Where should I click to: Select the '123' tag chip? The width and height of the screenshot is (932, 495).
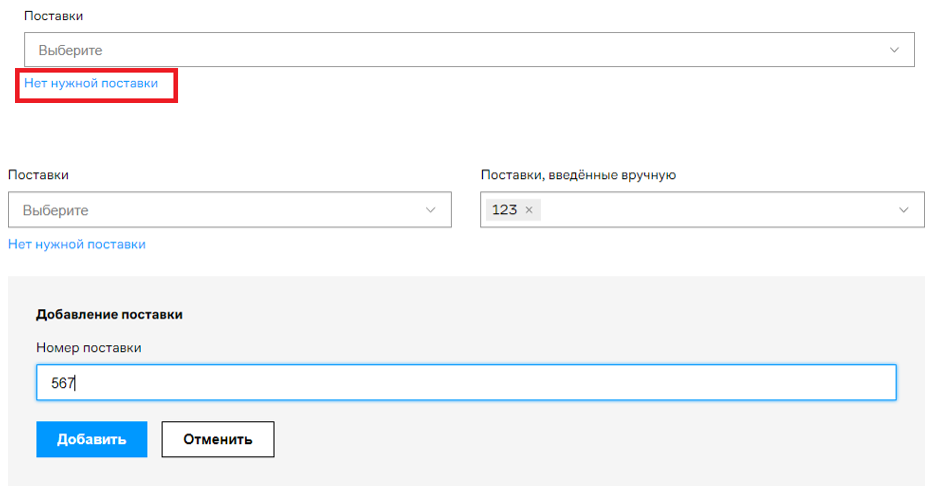coord(504,210)
